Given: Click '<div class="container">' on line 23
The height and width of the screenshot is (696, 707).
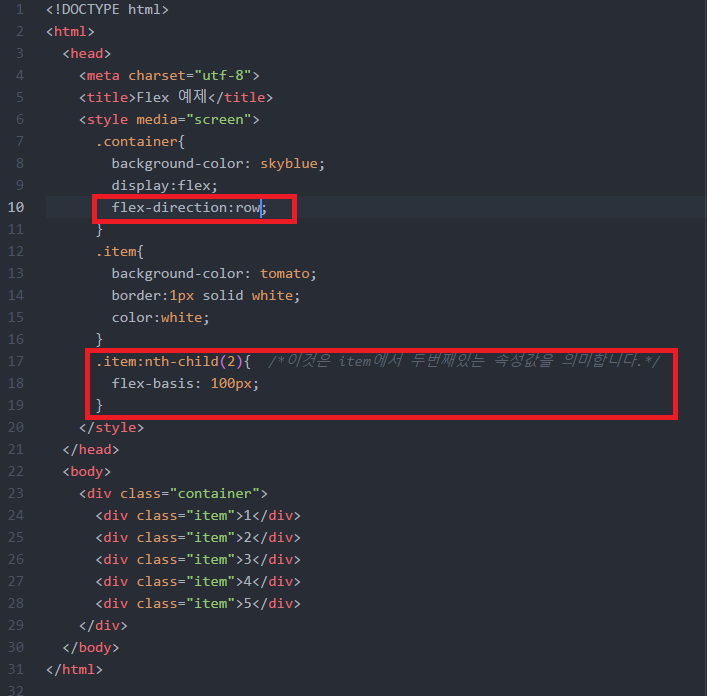Looking at the screenshot, I should [x=173, y=494].
